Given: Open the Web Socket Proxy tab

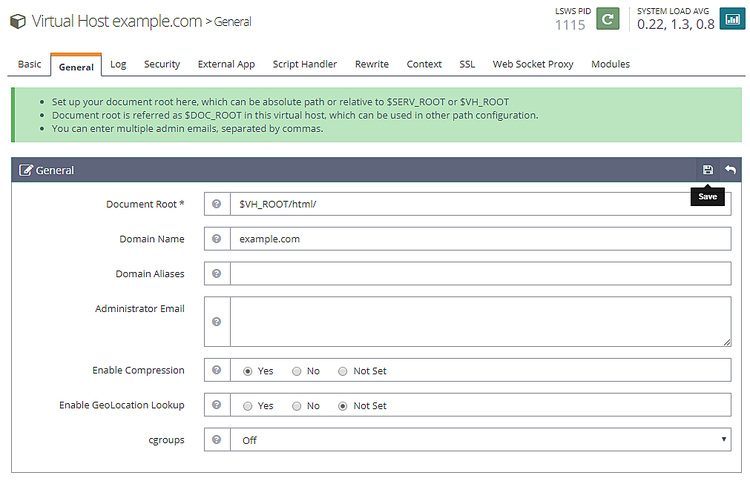Looking at the screenshot, I should click(533, 64).
